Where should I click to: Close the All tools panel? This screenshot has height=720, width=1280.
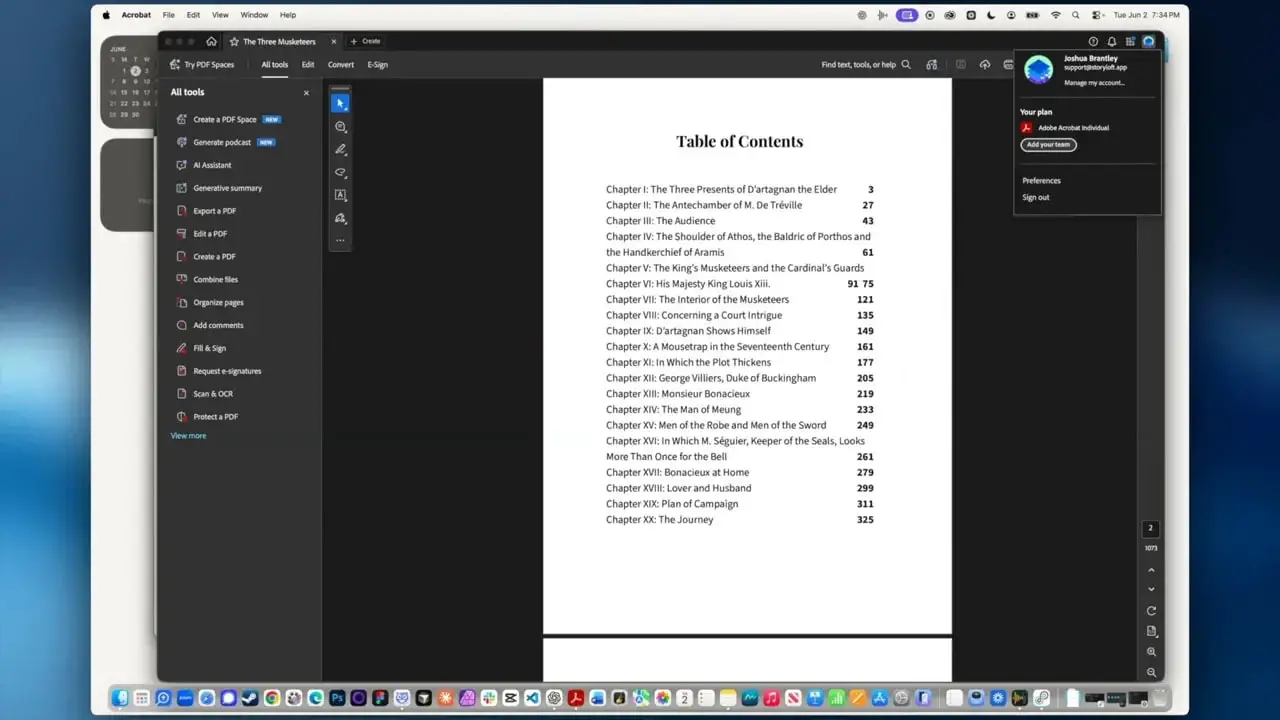pyautogui.click(x=306, y=93)
